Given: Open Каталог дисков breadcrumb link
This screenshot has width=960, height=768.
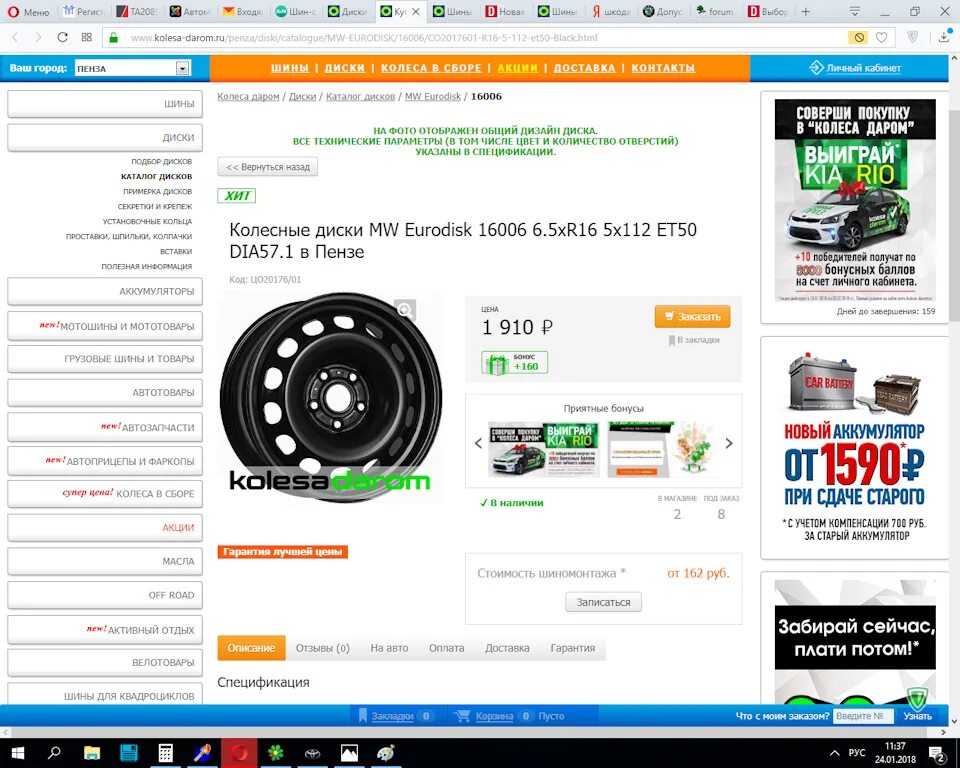Looking at the screenshot, I should tap(360, 96).
